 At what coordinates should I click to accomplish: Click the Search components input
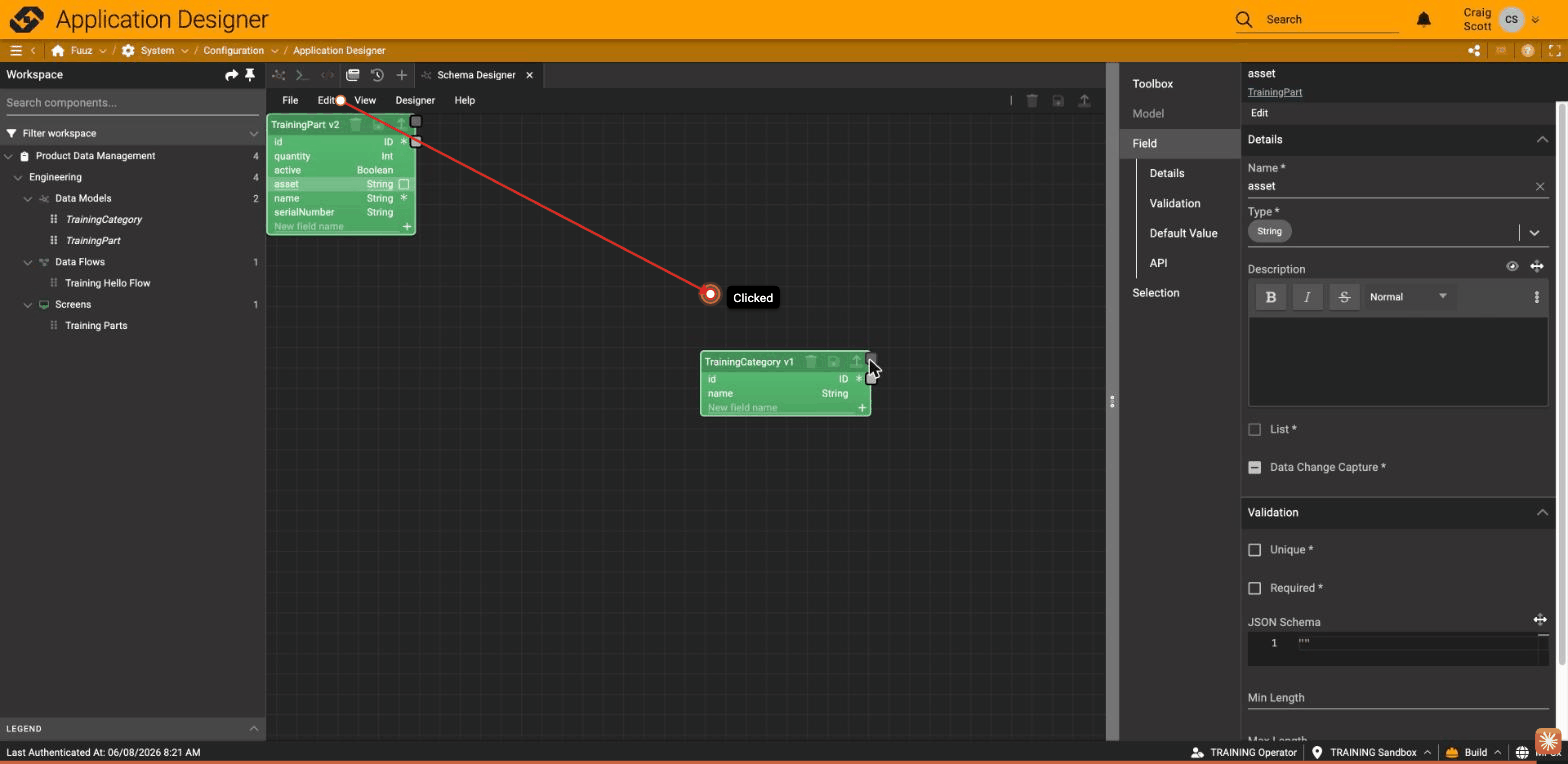(x=132, y=102)
